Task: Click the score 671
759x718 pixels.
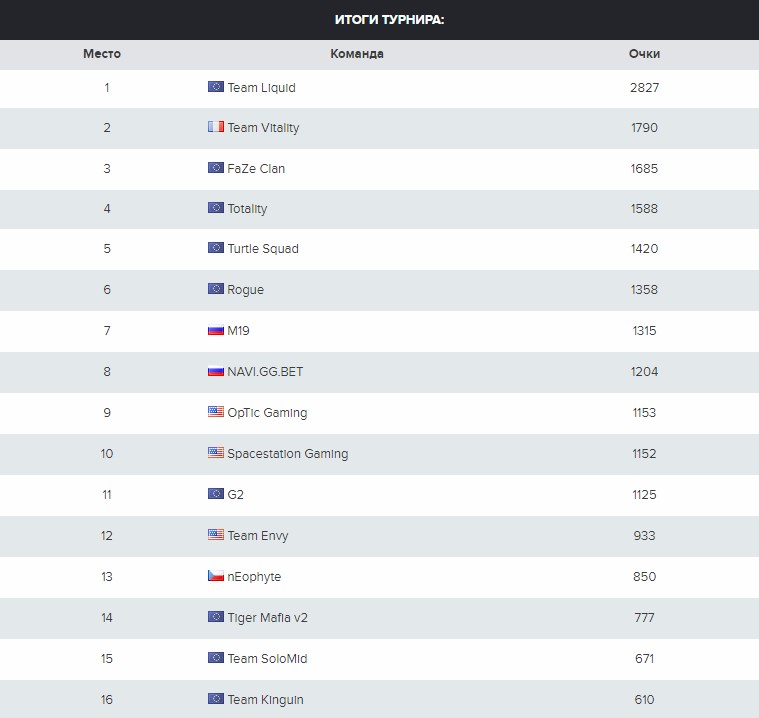Action: pos(644,658)
